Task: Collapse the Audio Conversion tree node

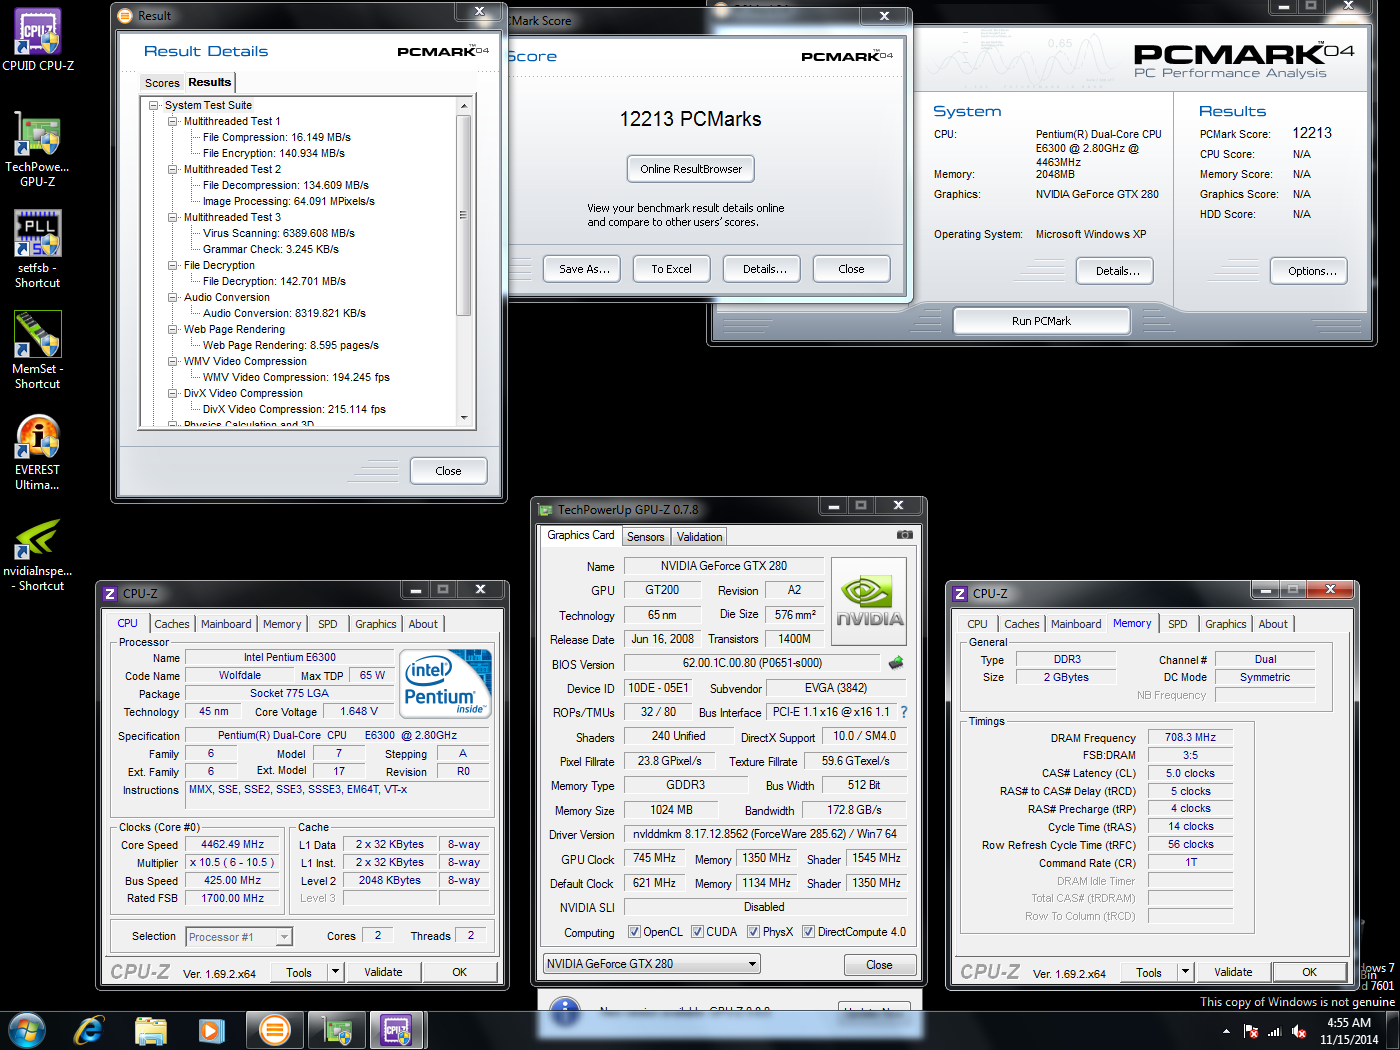Action: pos(173,297)
